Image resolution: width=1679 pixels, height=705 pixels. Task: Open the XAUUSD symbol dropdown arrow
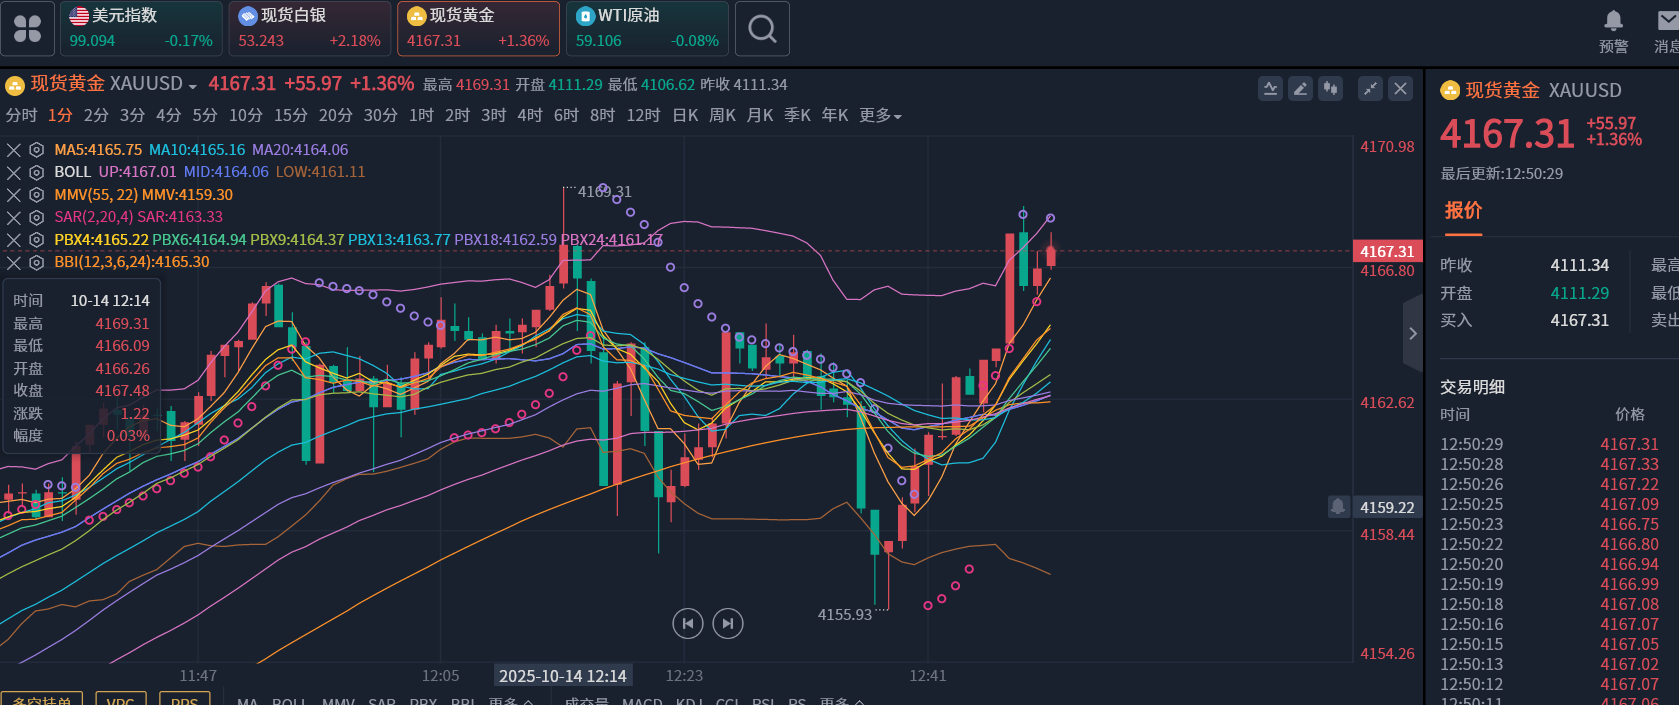(192, 86)
